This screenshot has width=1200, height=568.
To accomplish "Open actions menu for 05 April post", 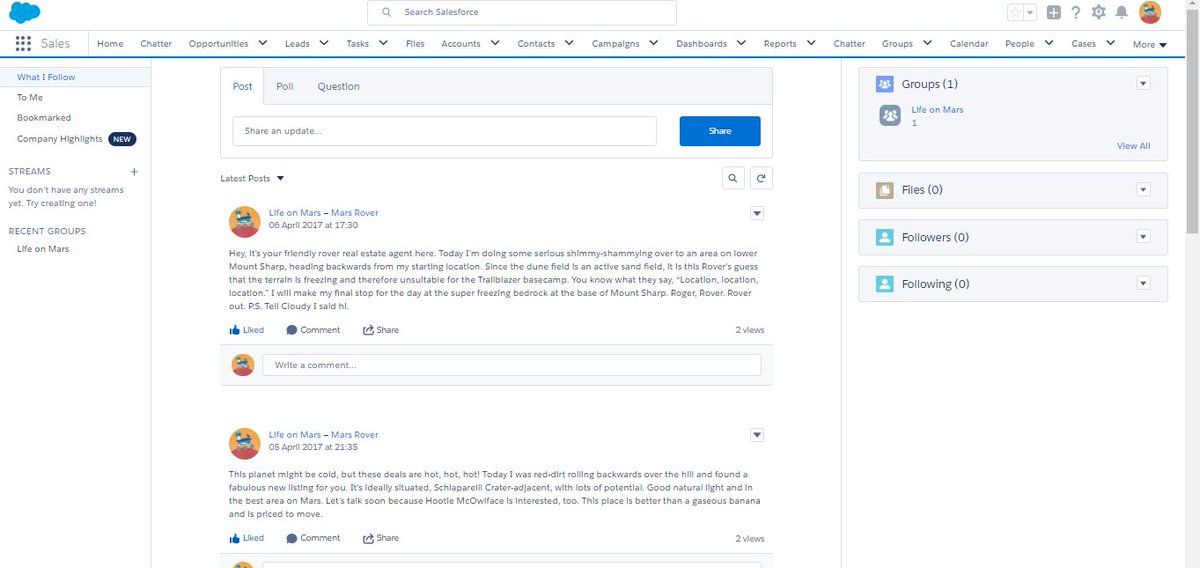I will click(757, 435).
